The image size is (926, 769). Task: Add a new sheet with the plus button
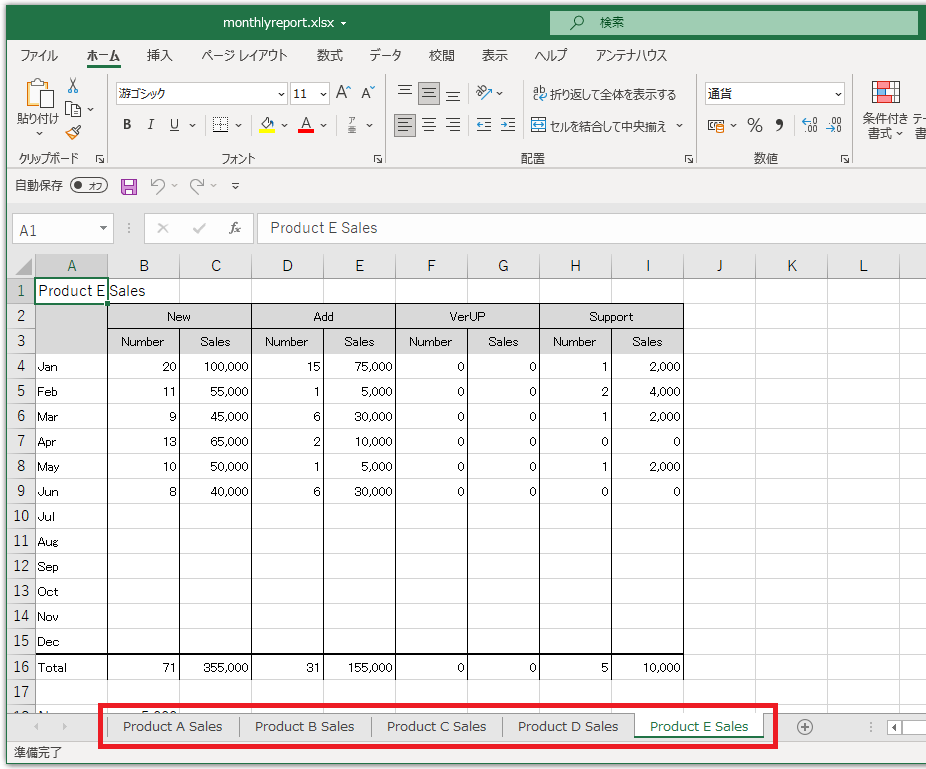click(804, 726)
